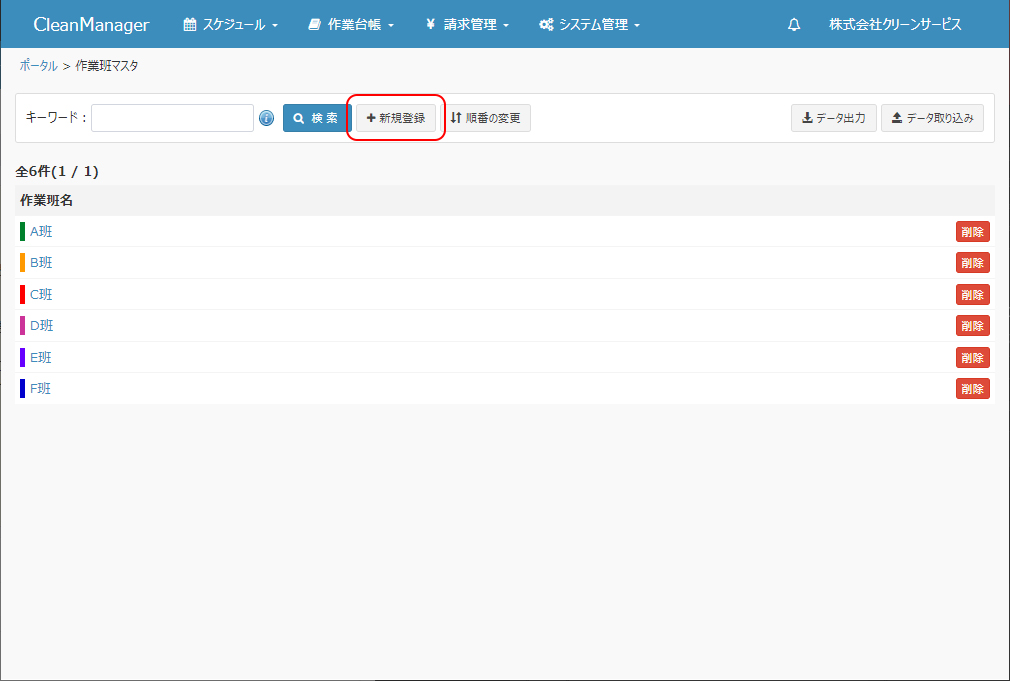Click the データ取り込み import button
1010x681 pixels.
[x=932, y=118]
